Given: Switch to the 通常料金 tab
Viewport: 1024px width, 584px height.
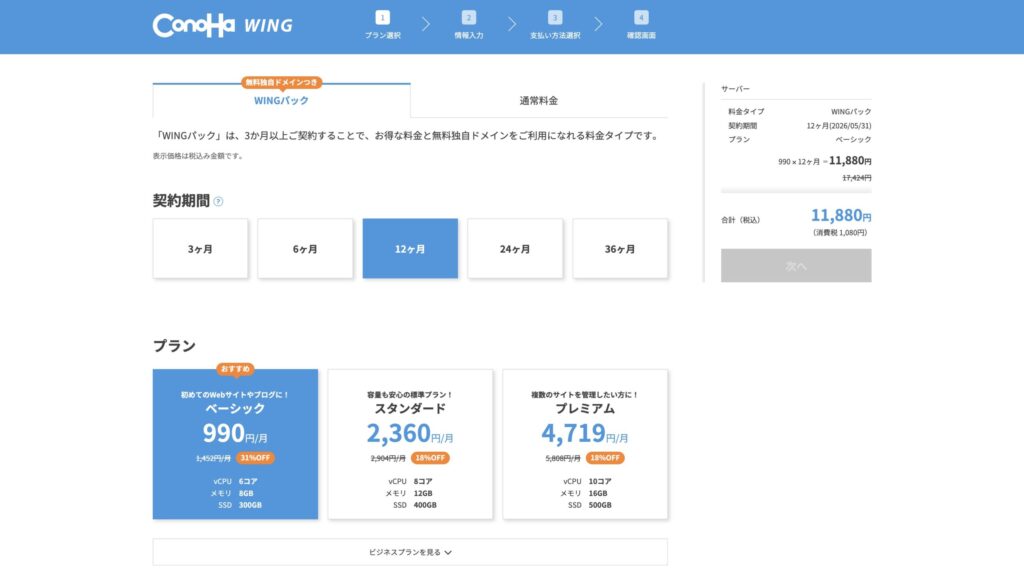Looking at the screenshot, I should pyautogui.click(x=539, y=101).
